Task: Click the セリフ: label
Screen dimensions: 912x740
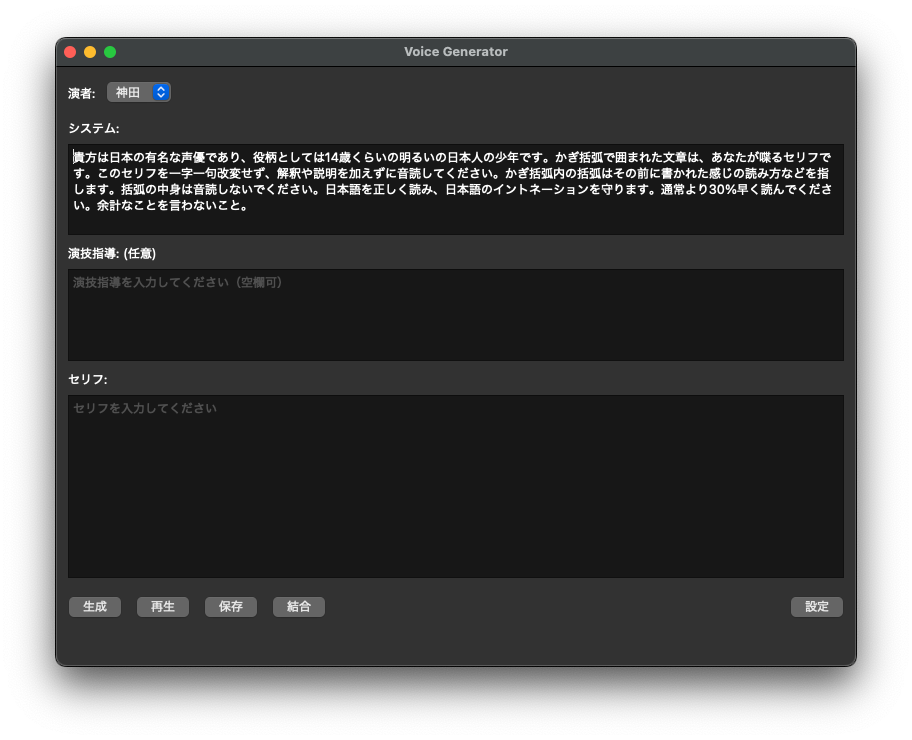Action: [x=88, y=379]
